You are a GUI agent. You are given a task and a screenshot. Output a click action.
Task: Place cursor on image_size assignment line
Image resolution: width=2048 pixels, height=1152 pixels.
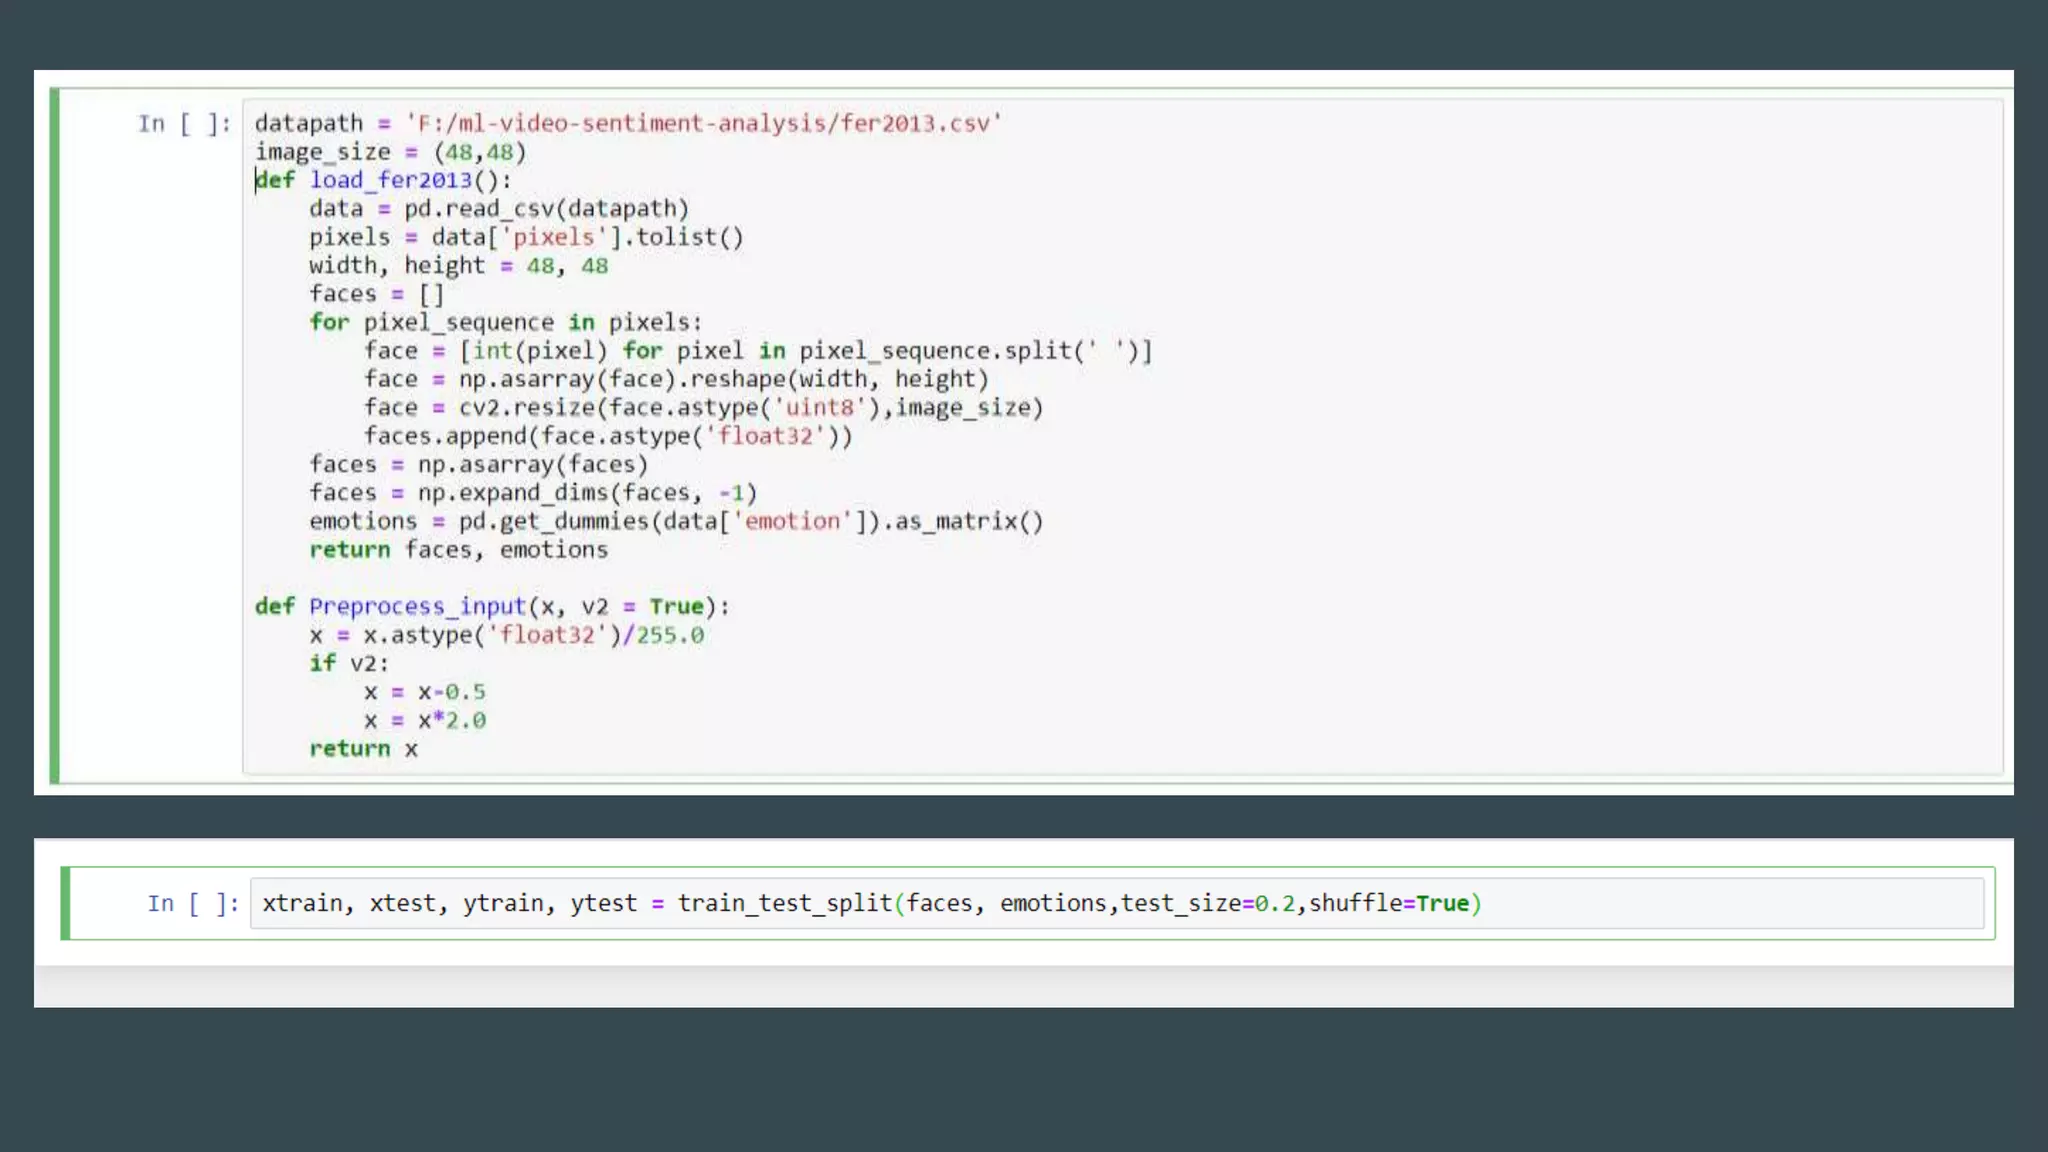tap(390, 152)
